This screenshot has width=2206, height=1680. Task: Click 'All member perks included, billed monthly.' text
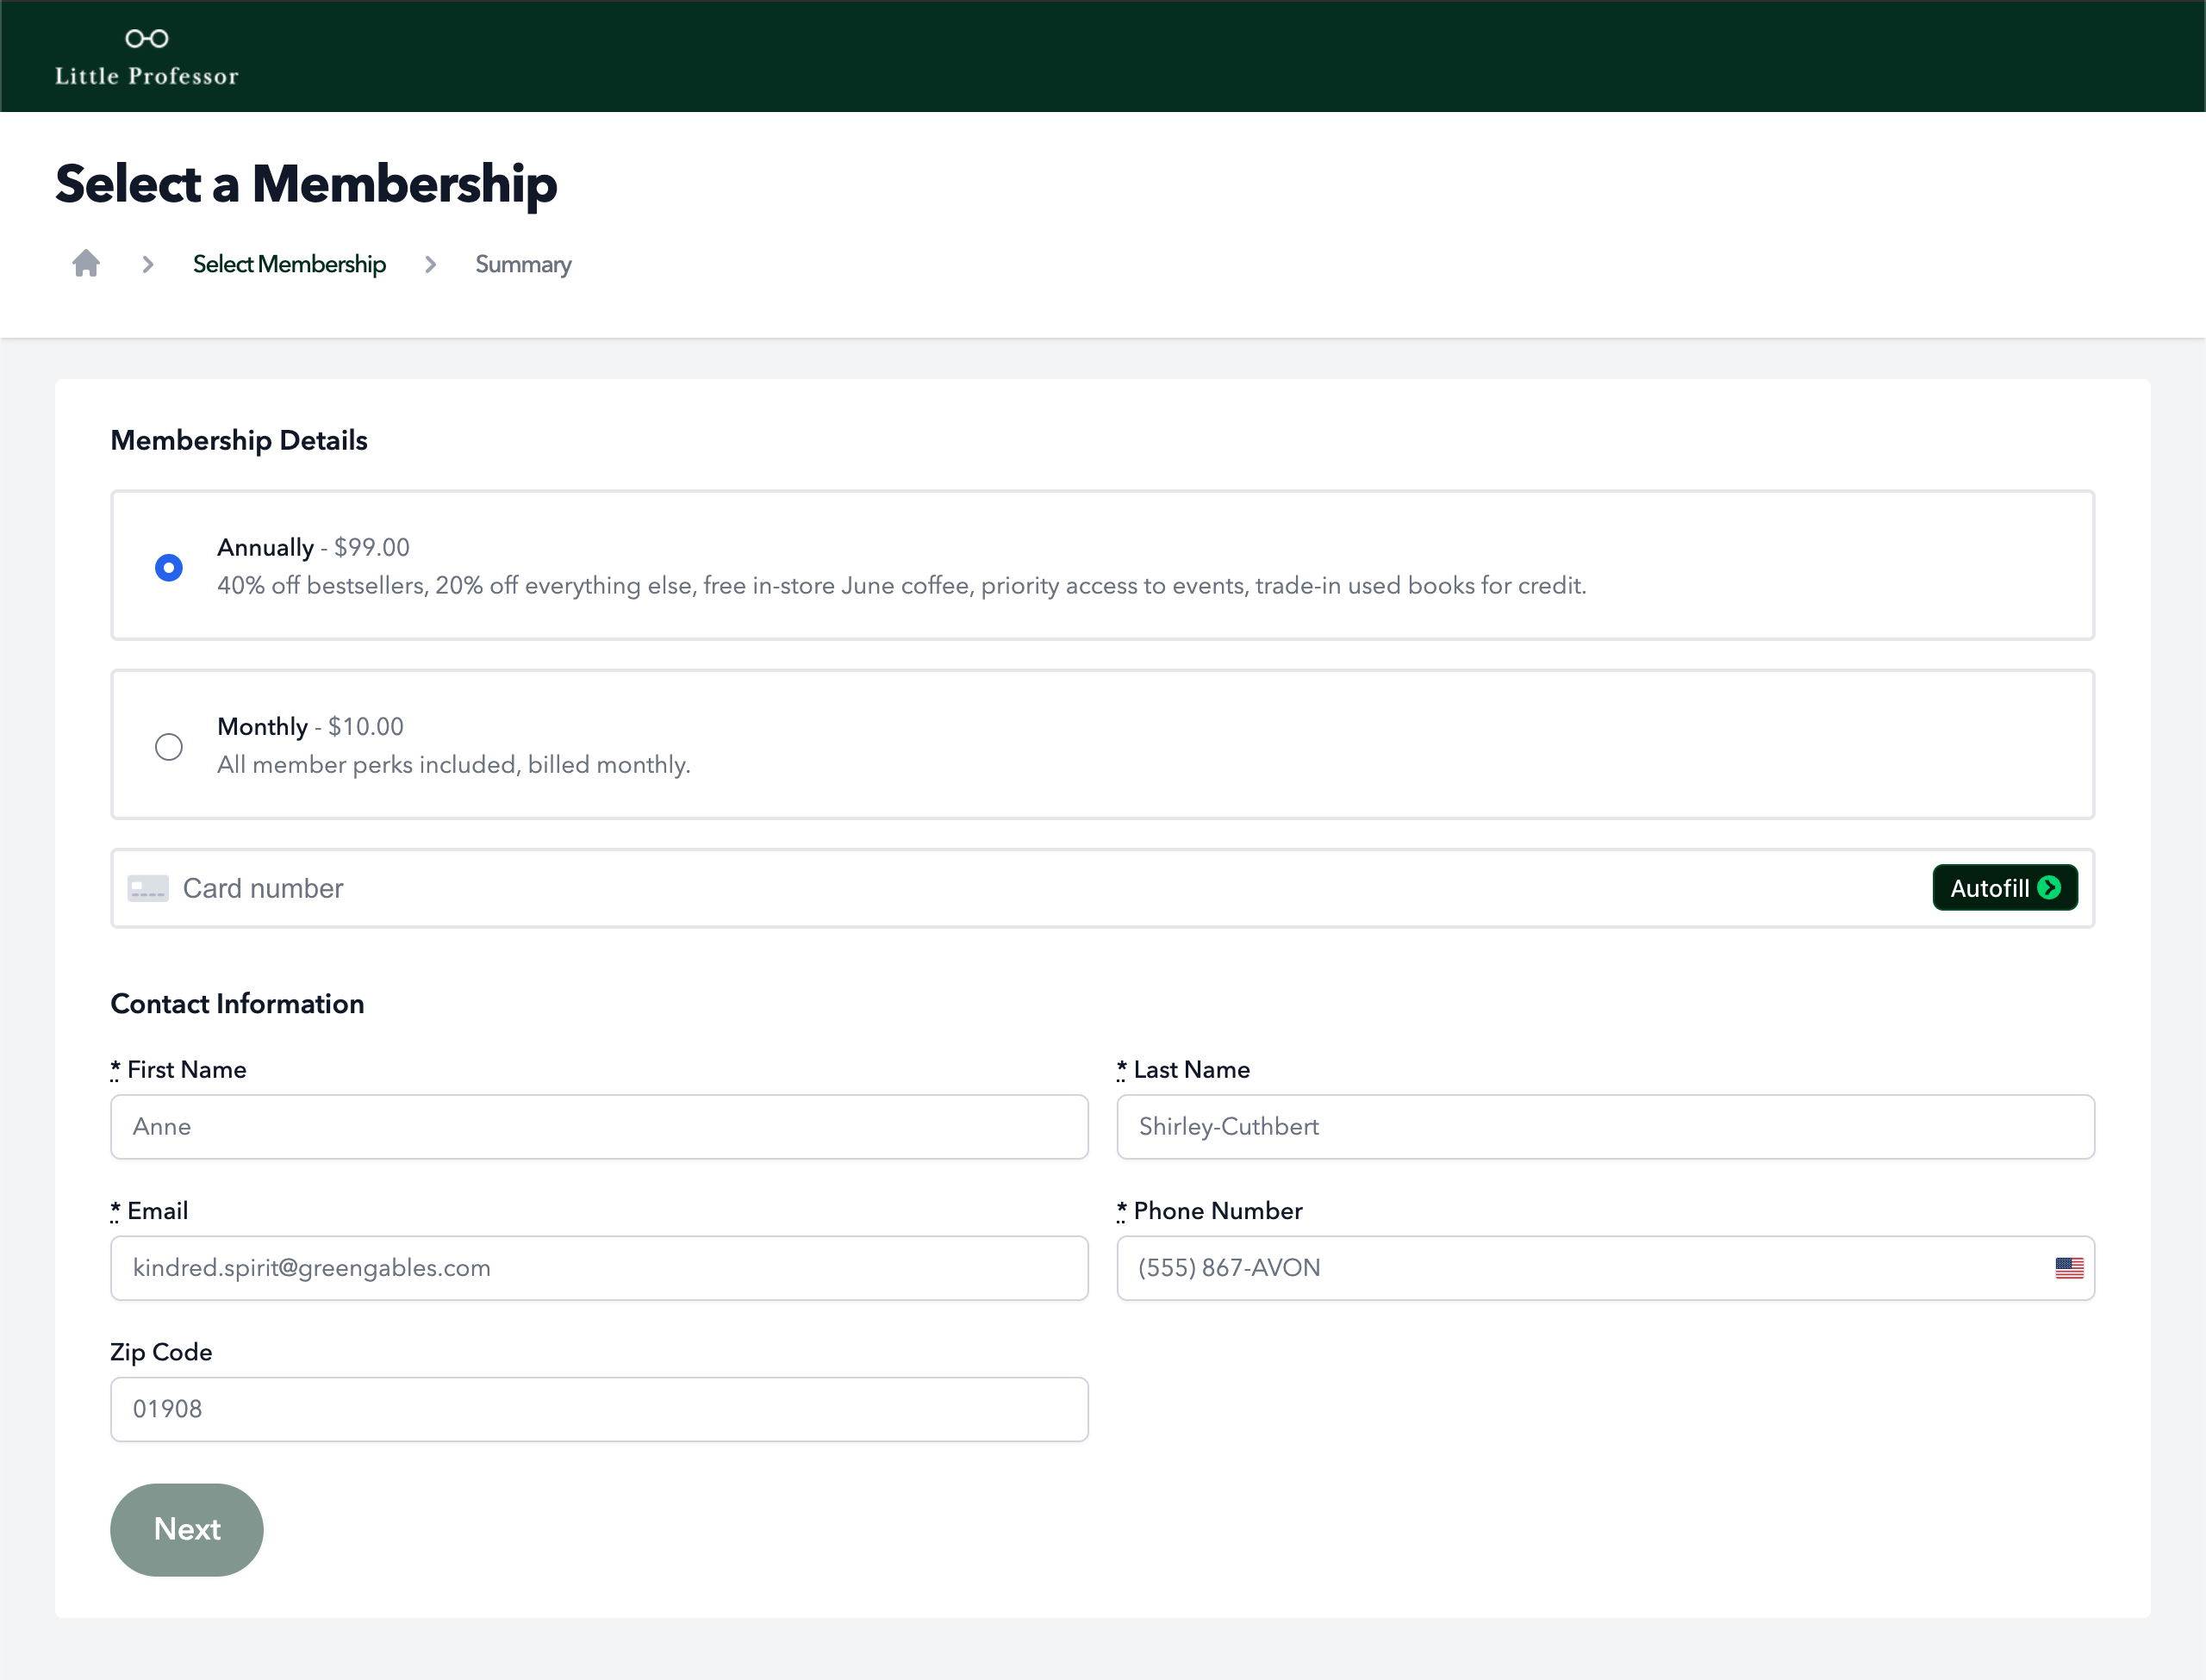tap(454, 764)
